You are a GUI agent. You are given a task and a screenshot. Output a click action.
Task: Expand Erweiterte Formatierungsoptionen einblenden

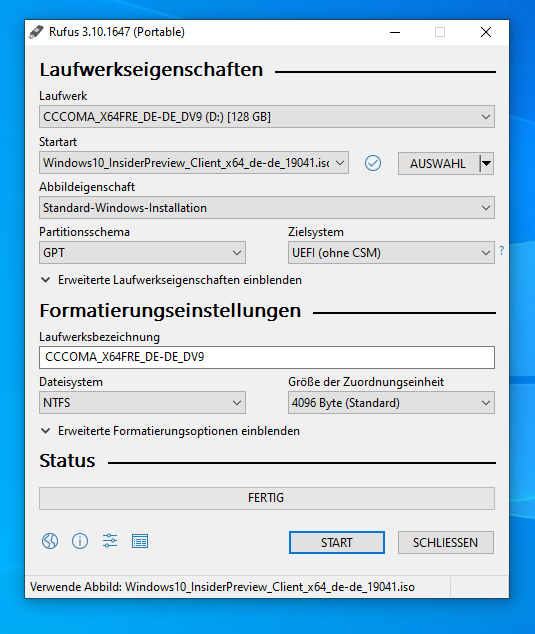170,431
